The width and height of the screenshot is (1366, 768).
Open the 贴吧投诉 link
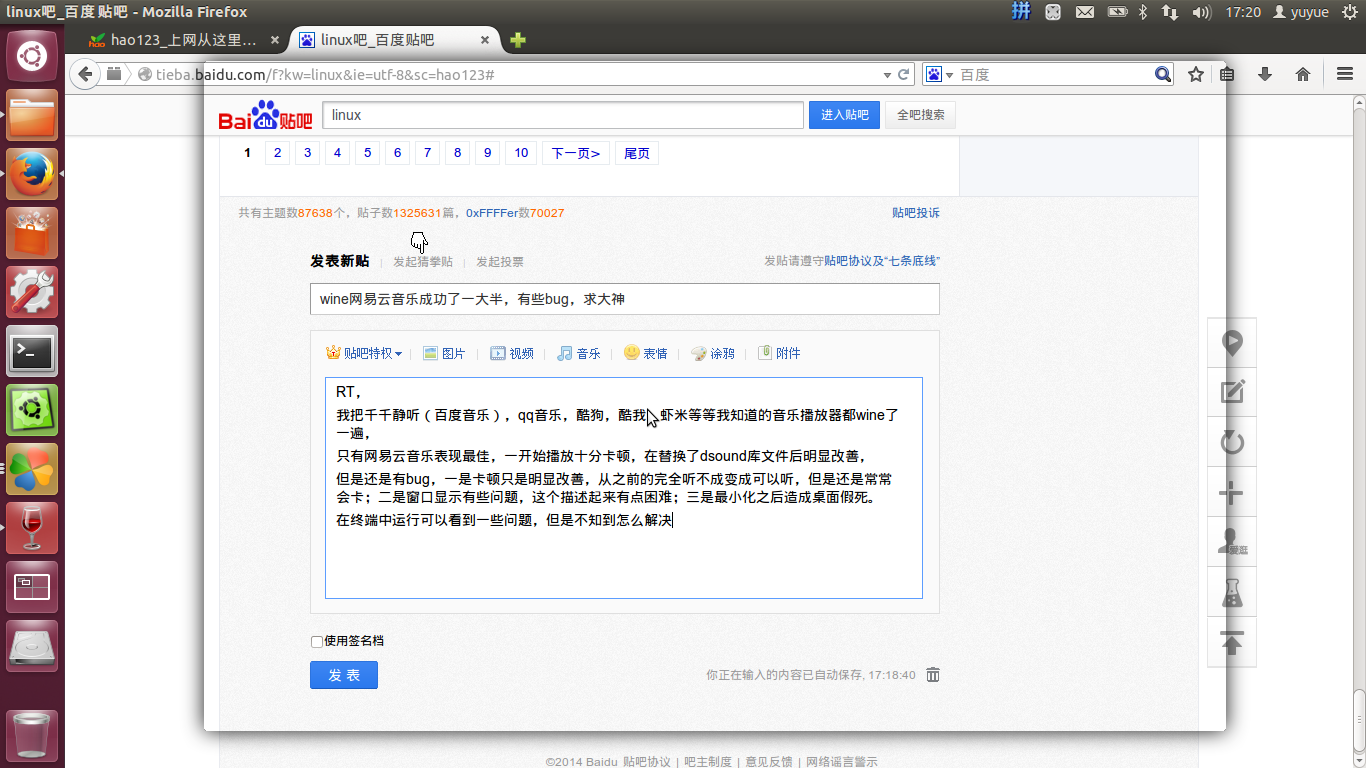(x=916, y=213)
